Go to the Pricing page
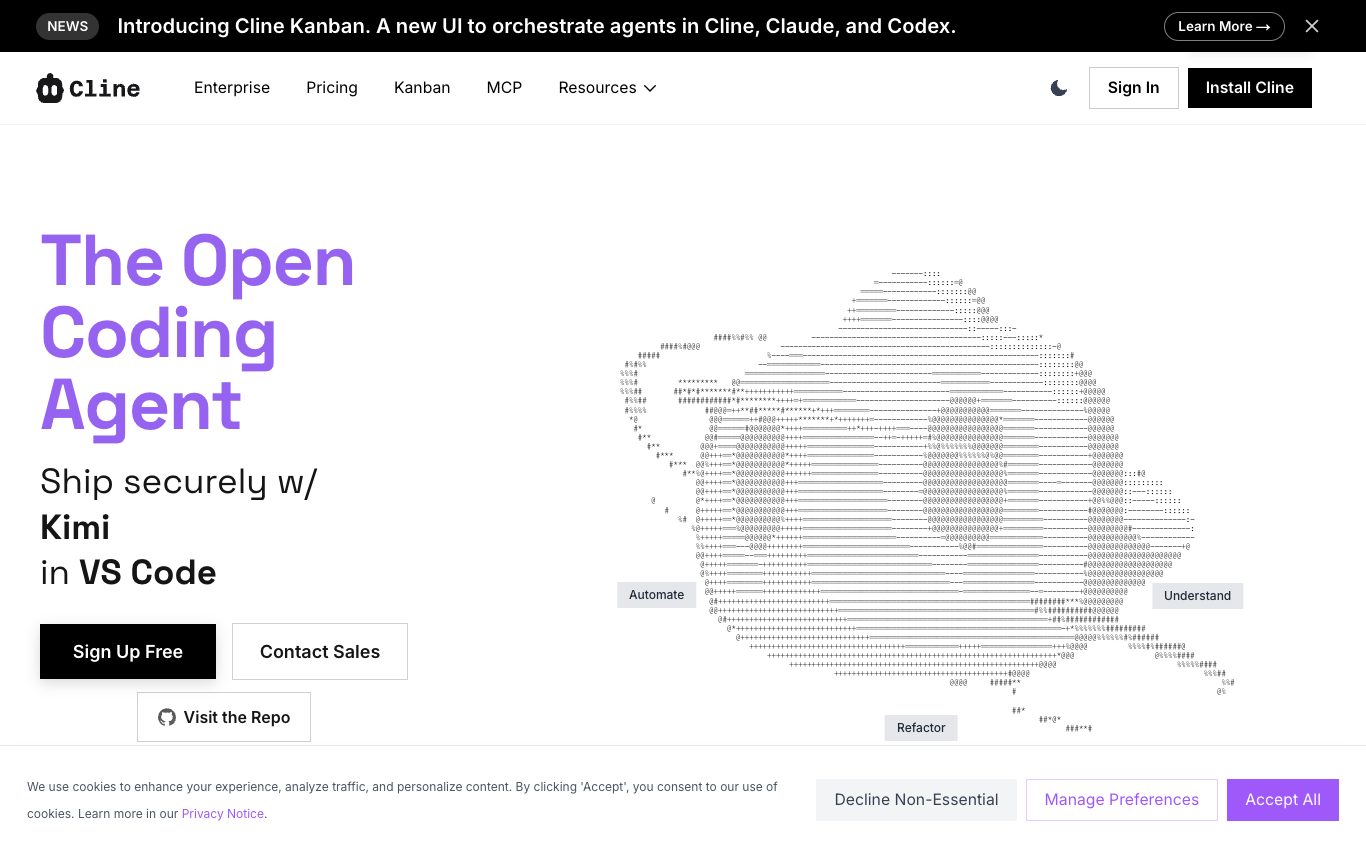Viewport: 1366px width, 854px height. [x=332, y=88]
